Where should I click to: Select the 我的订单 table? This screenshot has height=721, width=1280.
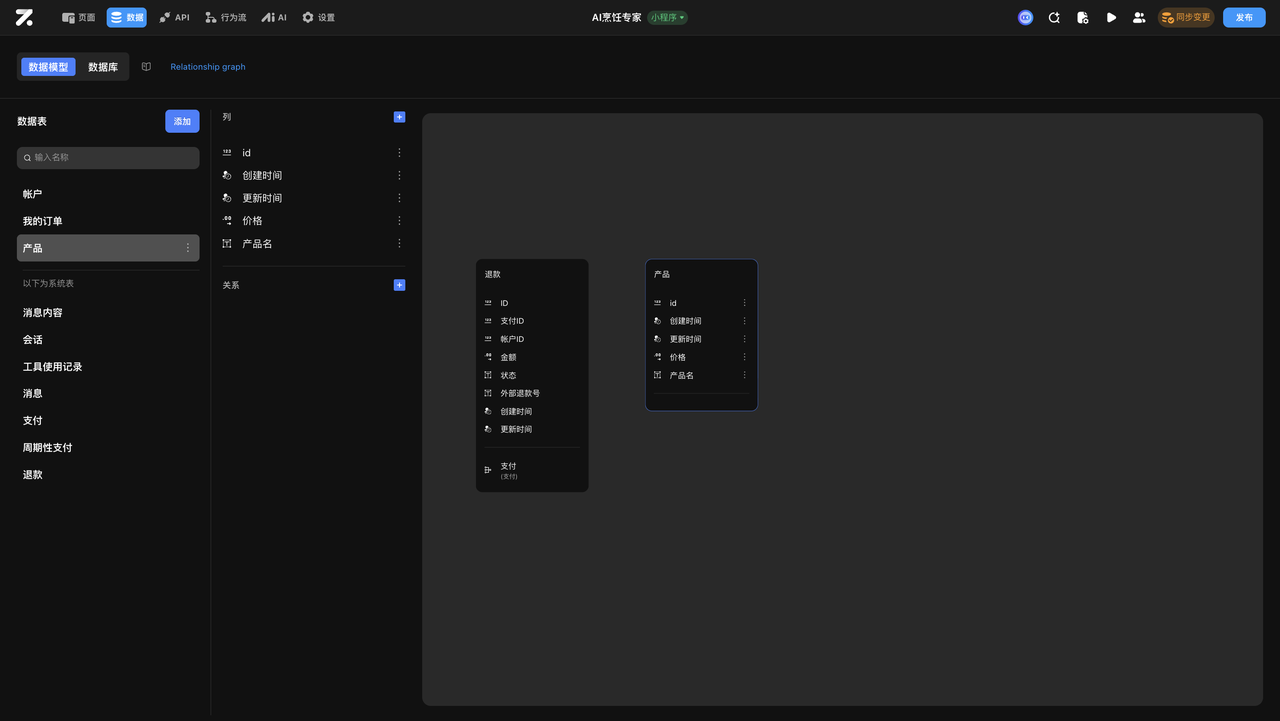click(108, 221)
